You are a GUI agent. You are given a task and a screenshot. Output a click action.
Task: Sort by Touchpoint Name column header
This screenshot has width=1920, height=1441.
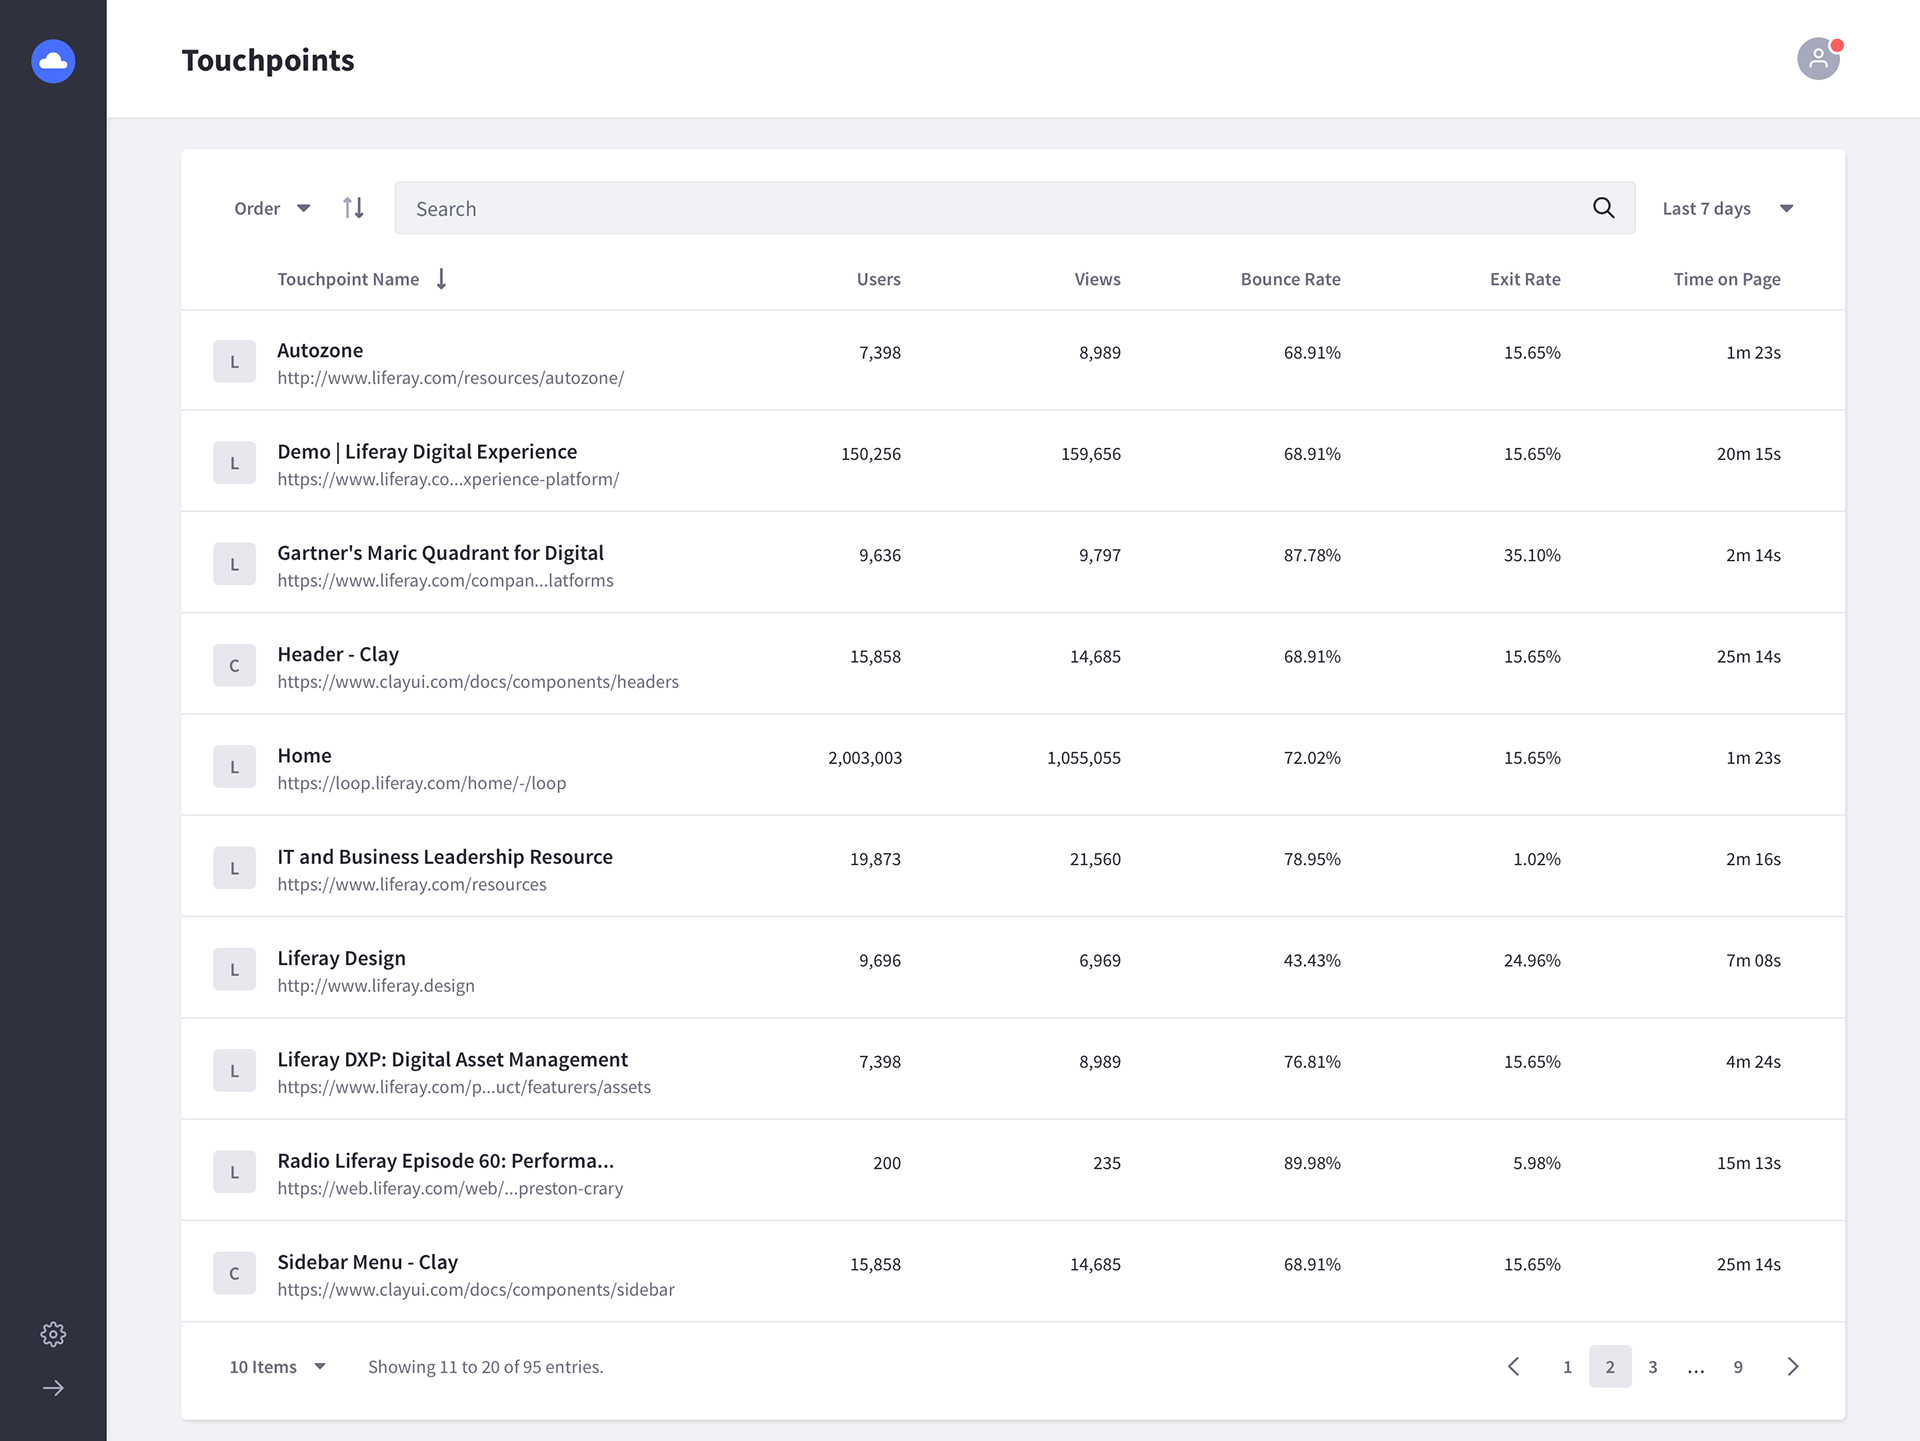coord(348,279)
